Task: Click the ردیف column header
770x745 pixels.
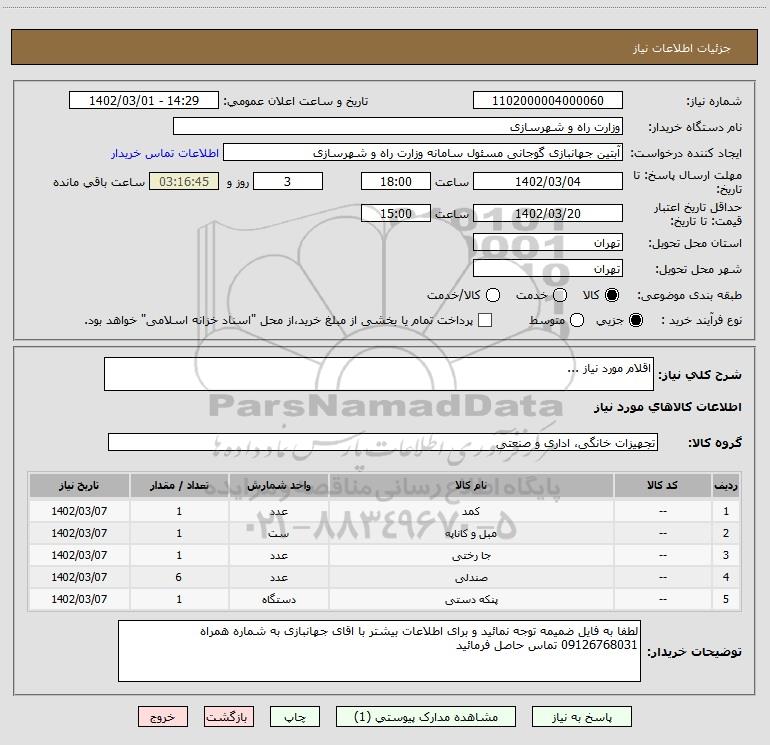Action: 726,485
